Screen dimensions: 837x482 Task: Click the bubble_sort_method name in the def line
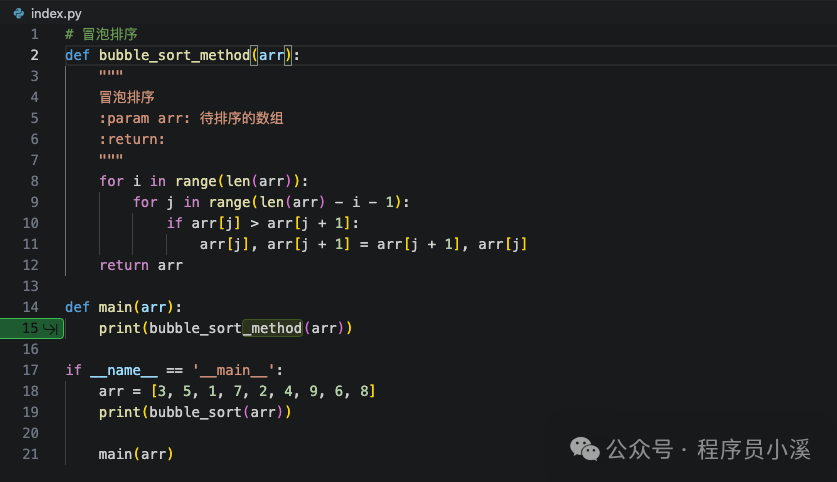coord(173,55)
